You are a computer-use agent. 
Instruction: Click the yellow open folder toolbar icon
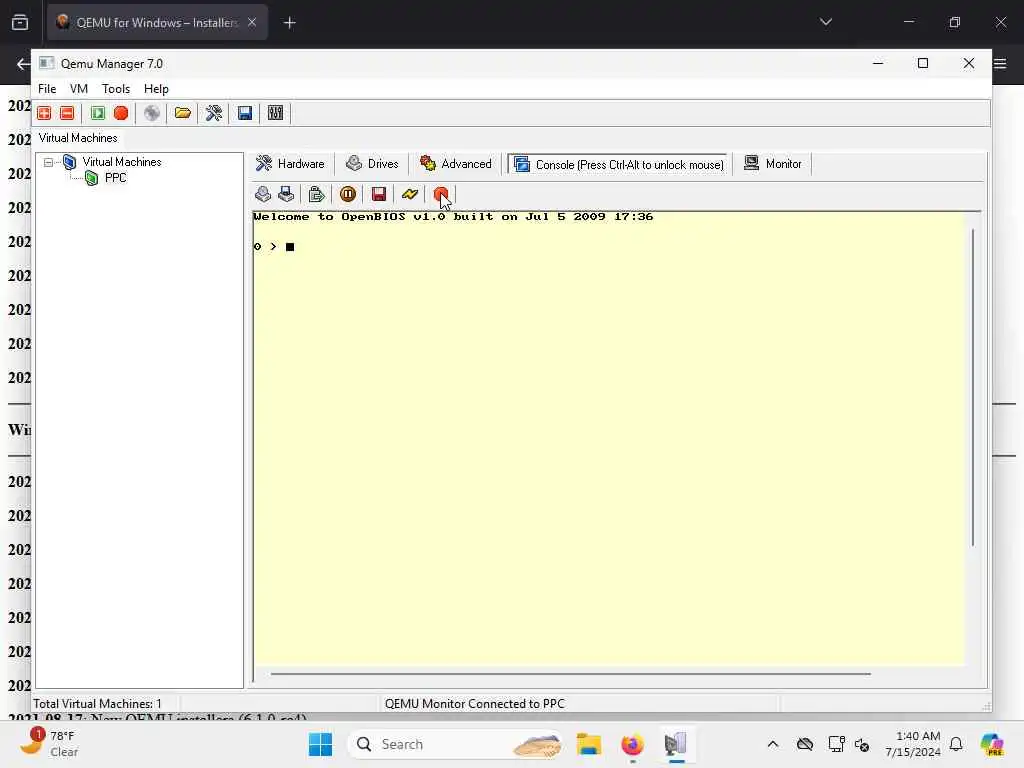click(x=182, y=113)
